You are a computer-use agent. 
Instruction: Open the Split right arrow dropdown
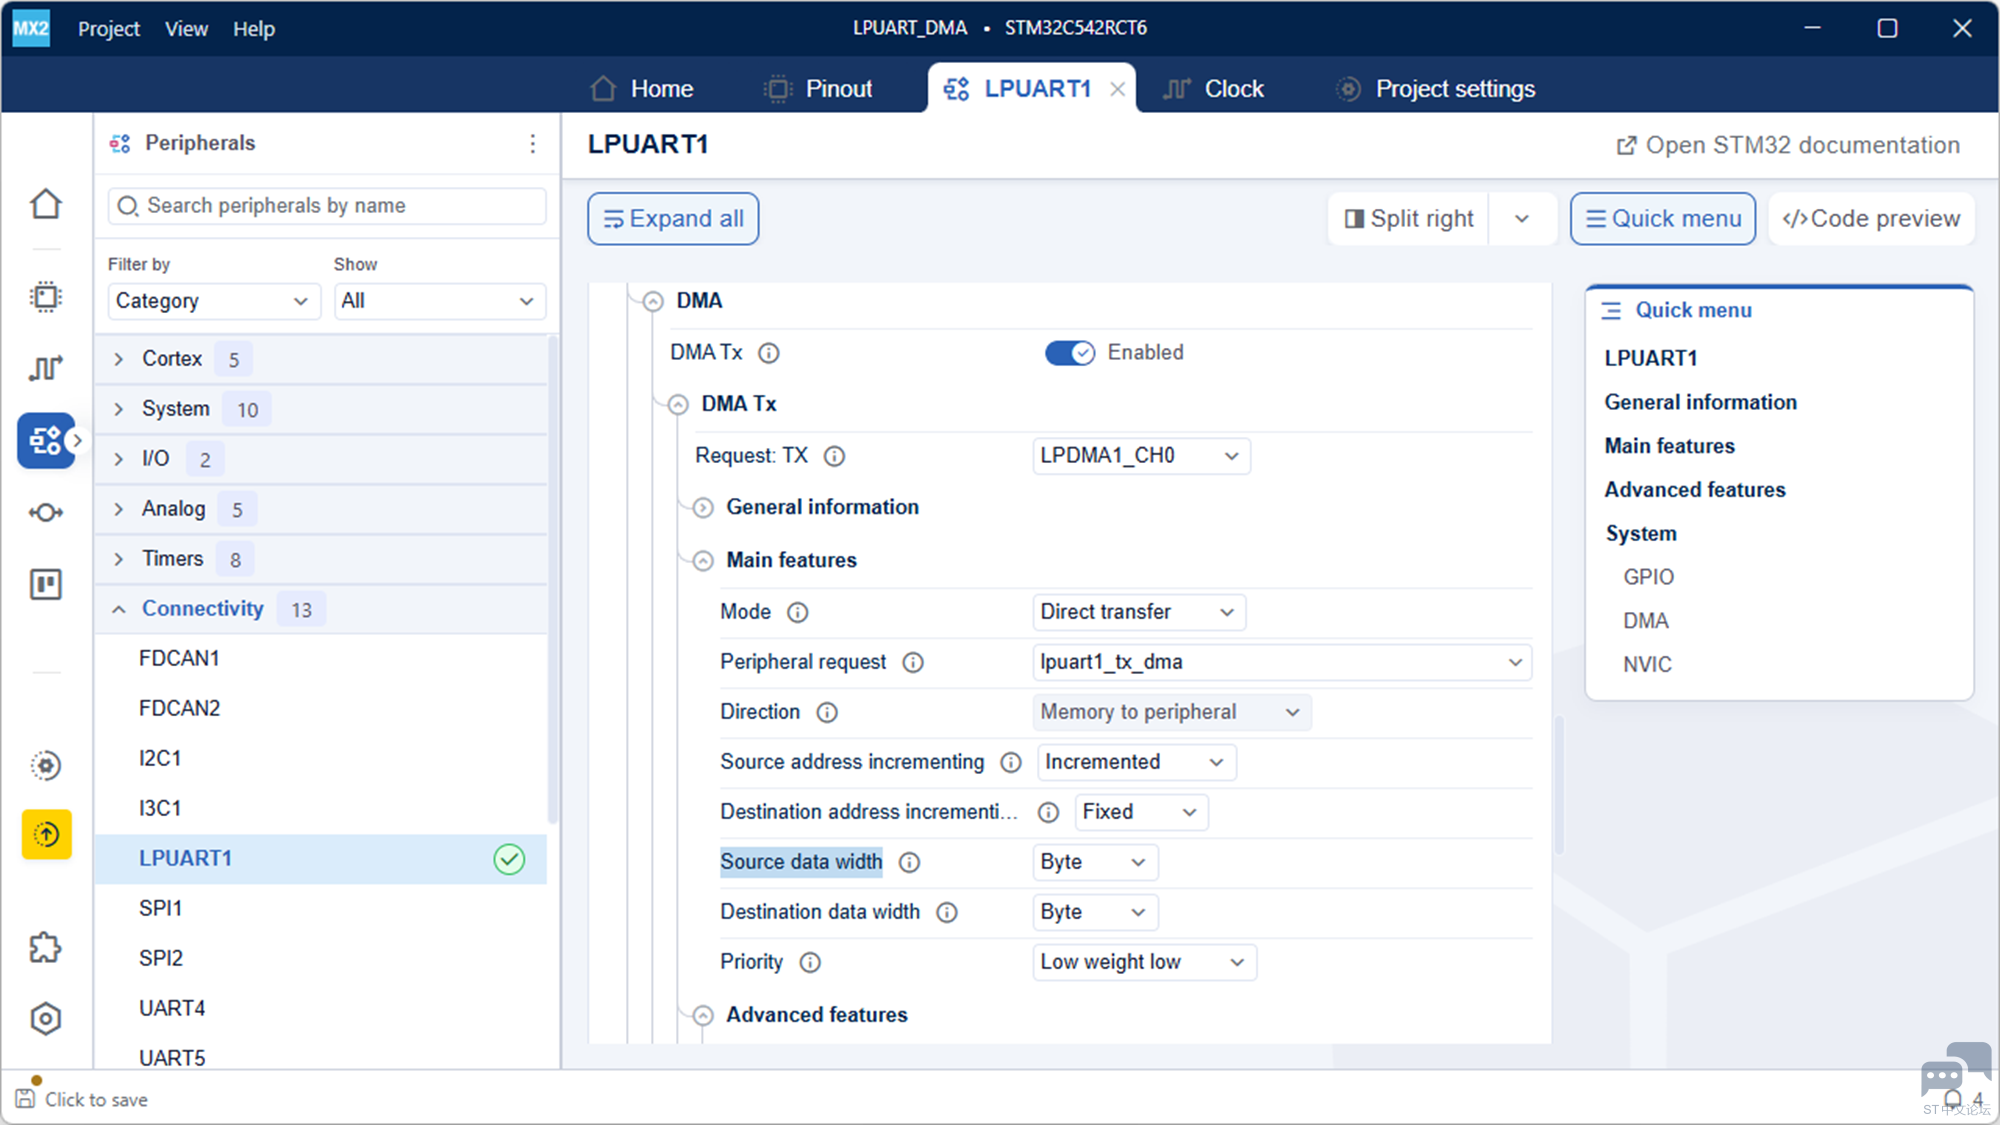pos(1522,219)
